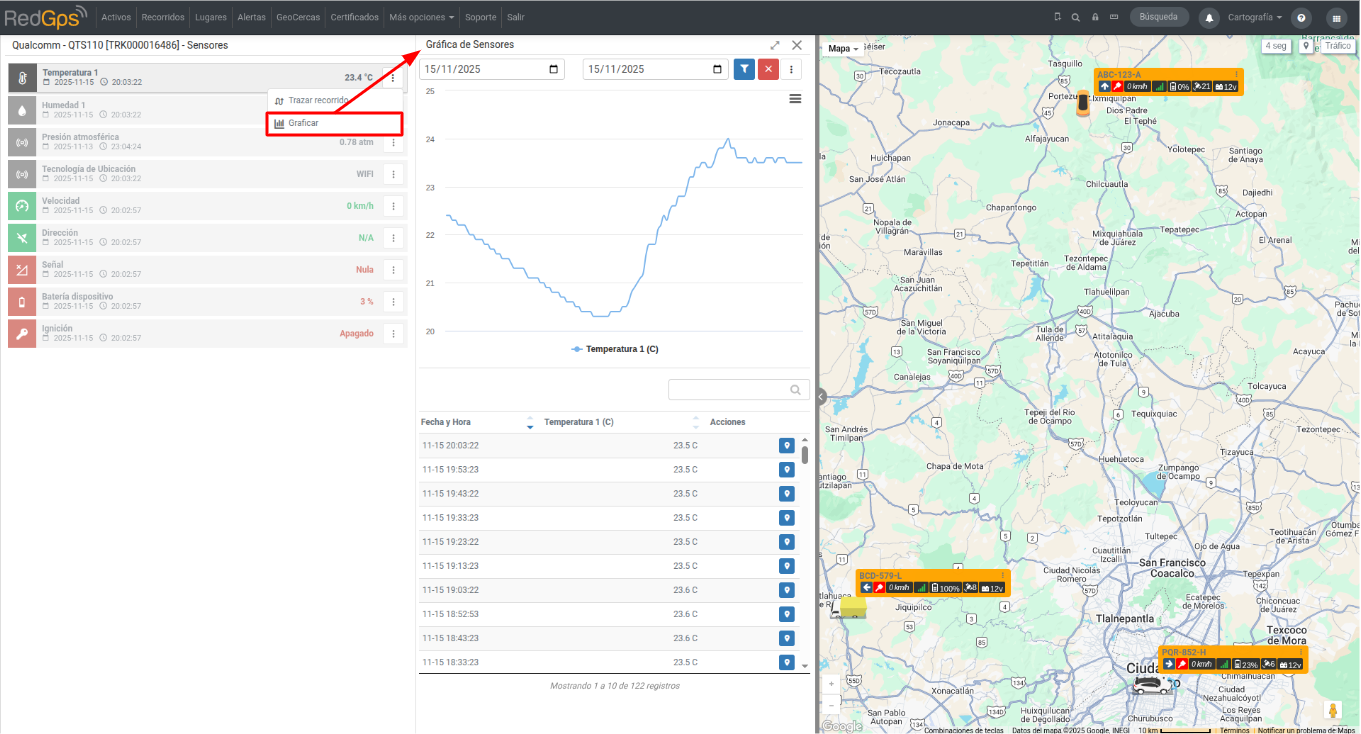Open the apps grid icon in header
The height and width of the screenshot is (734, 1361).
pos(1336,17)
